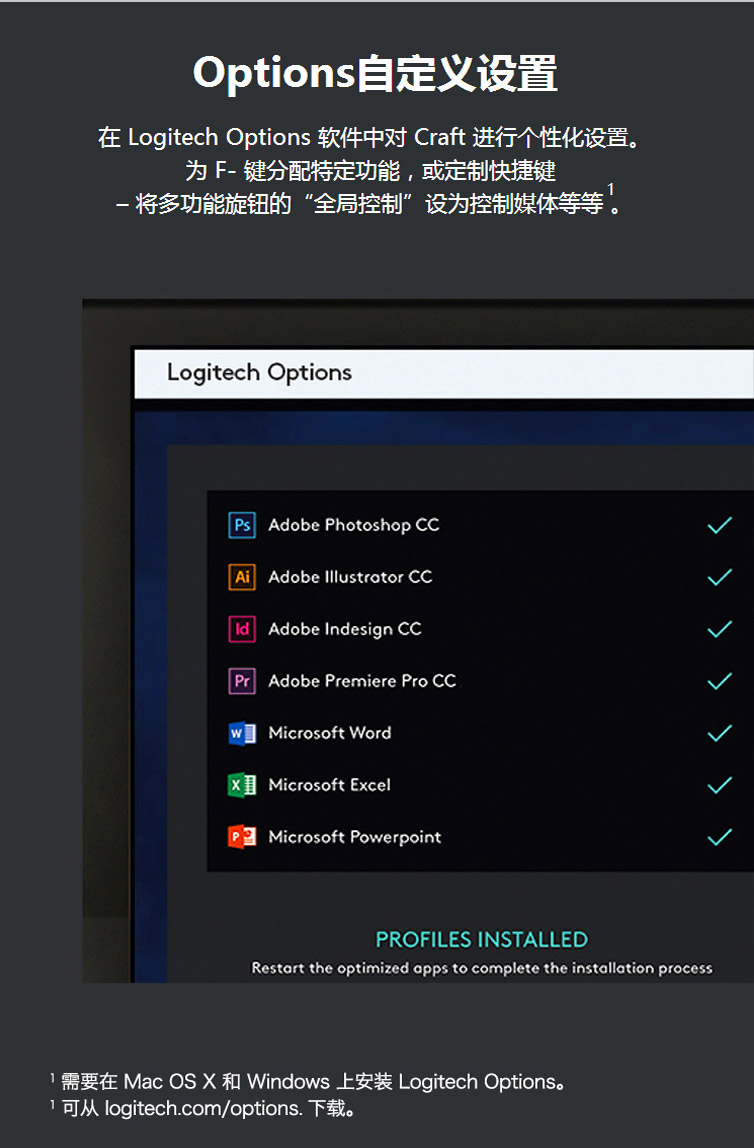Select the Microsoft Word label

pos(329,733)
